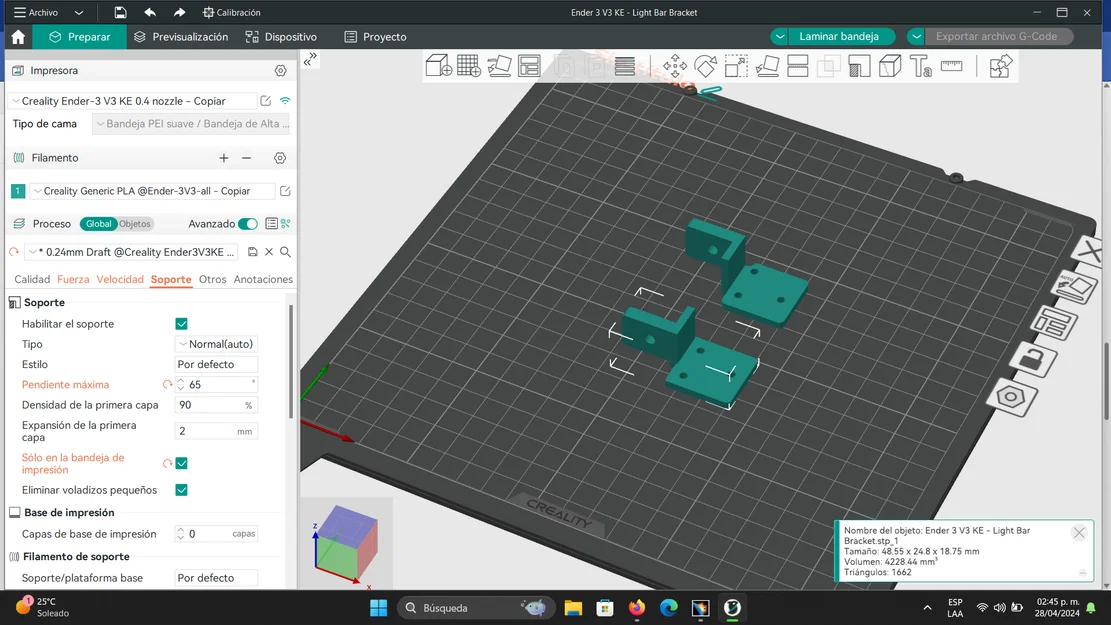Select the Text emboss tool

(x=920, y=67)
